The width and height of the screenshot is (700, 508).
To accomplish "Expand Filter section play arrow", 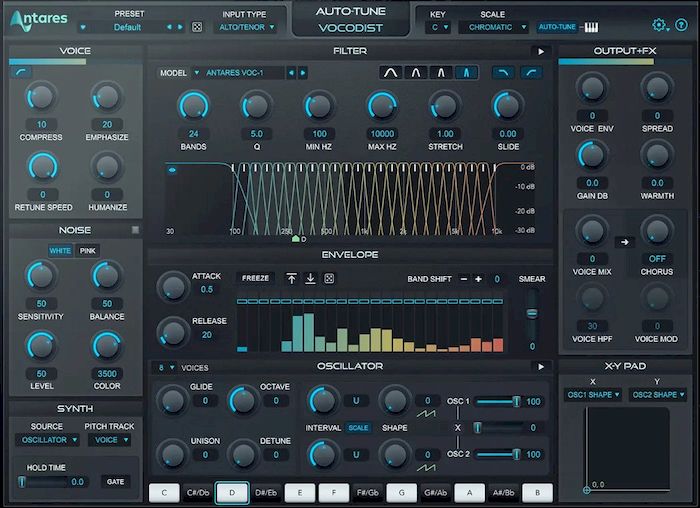I will (541, 52).
